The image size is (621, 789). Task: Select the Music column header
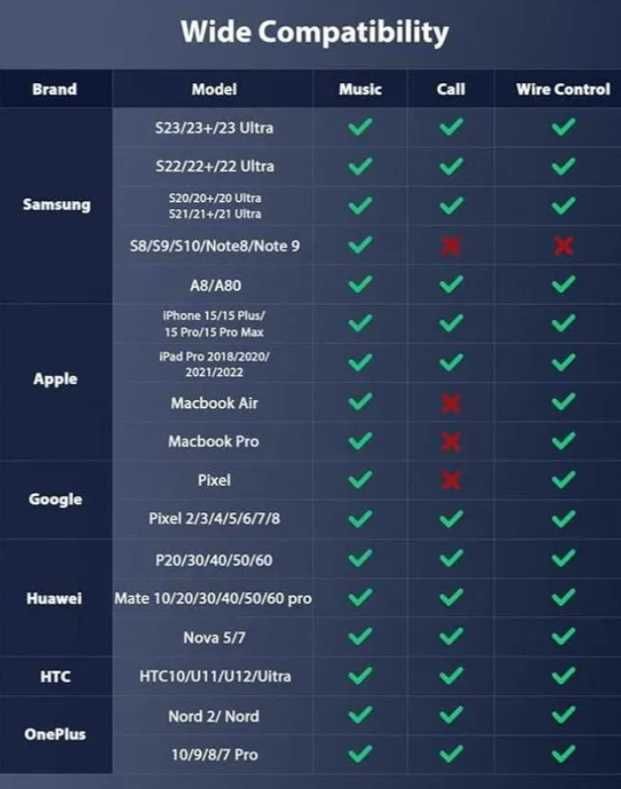360,89
